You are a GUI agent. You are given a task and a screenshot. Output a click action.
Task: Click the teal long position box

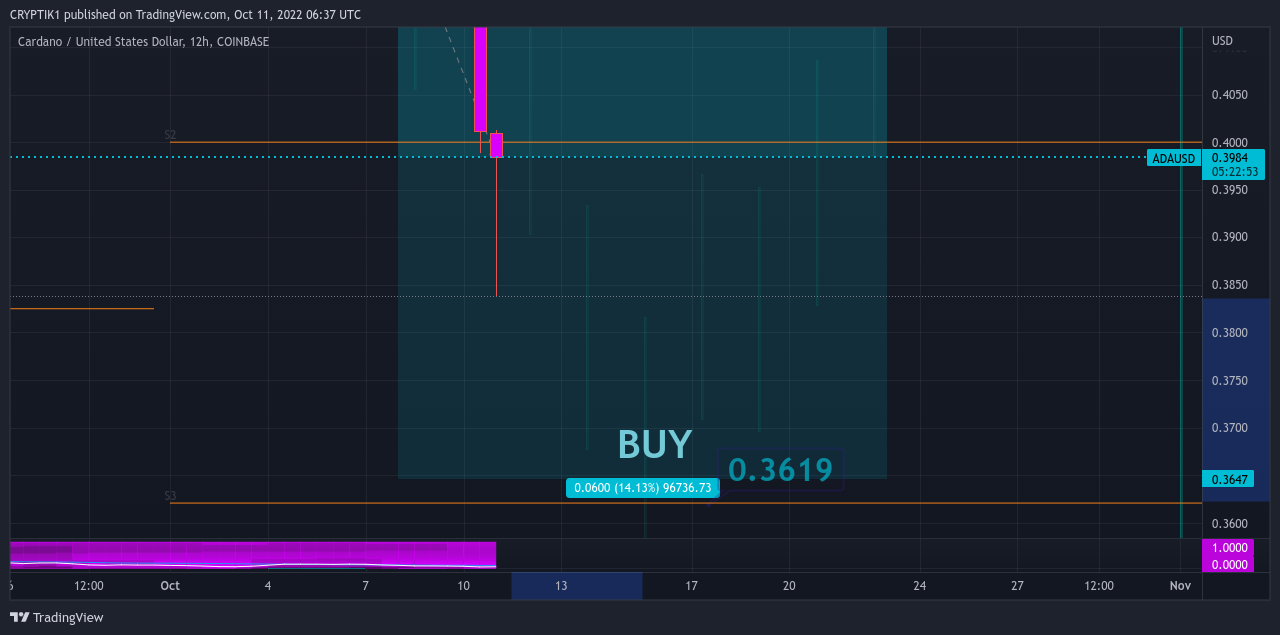point(642,252)
